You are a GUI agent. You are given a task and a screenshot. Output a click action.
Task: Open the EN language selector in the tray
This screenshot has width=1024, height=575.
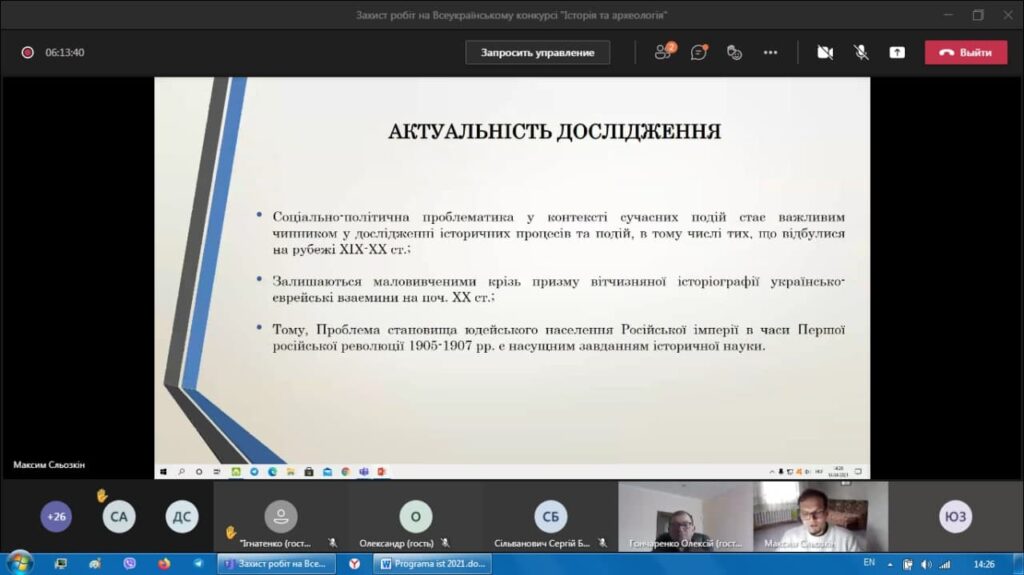click(869, 563)
